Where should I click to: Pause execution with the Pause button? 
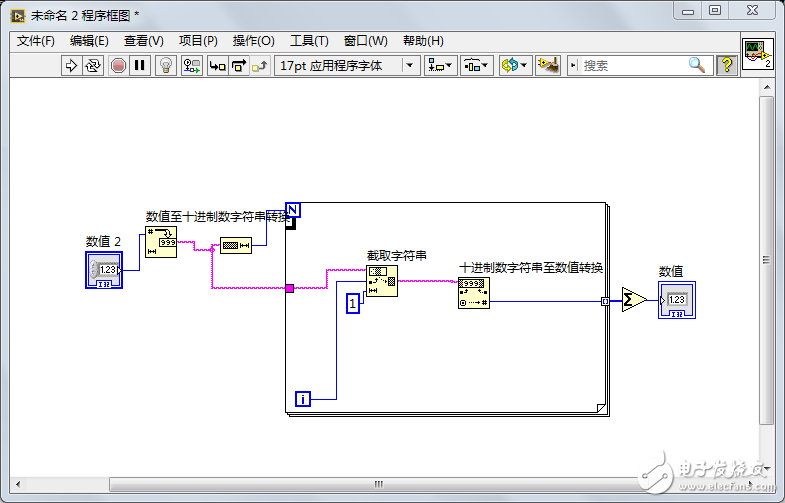point(140,66)
